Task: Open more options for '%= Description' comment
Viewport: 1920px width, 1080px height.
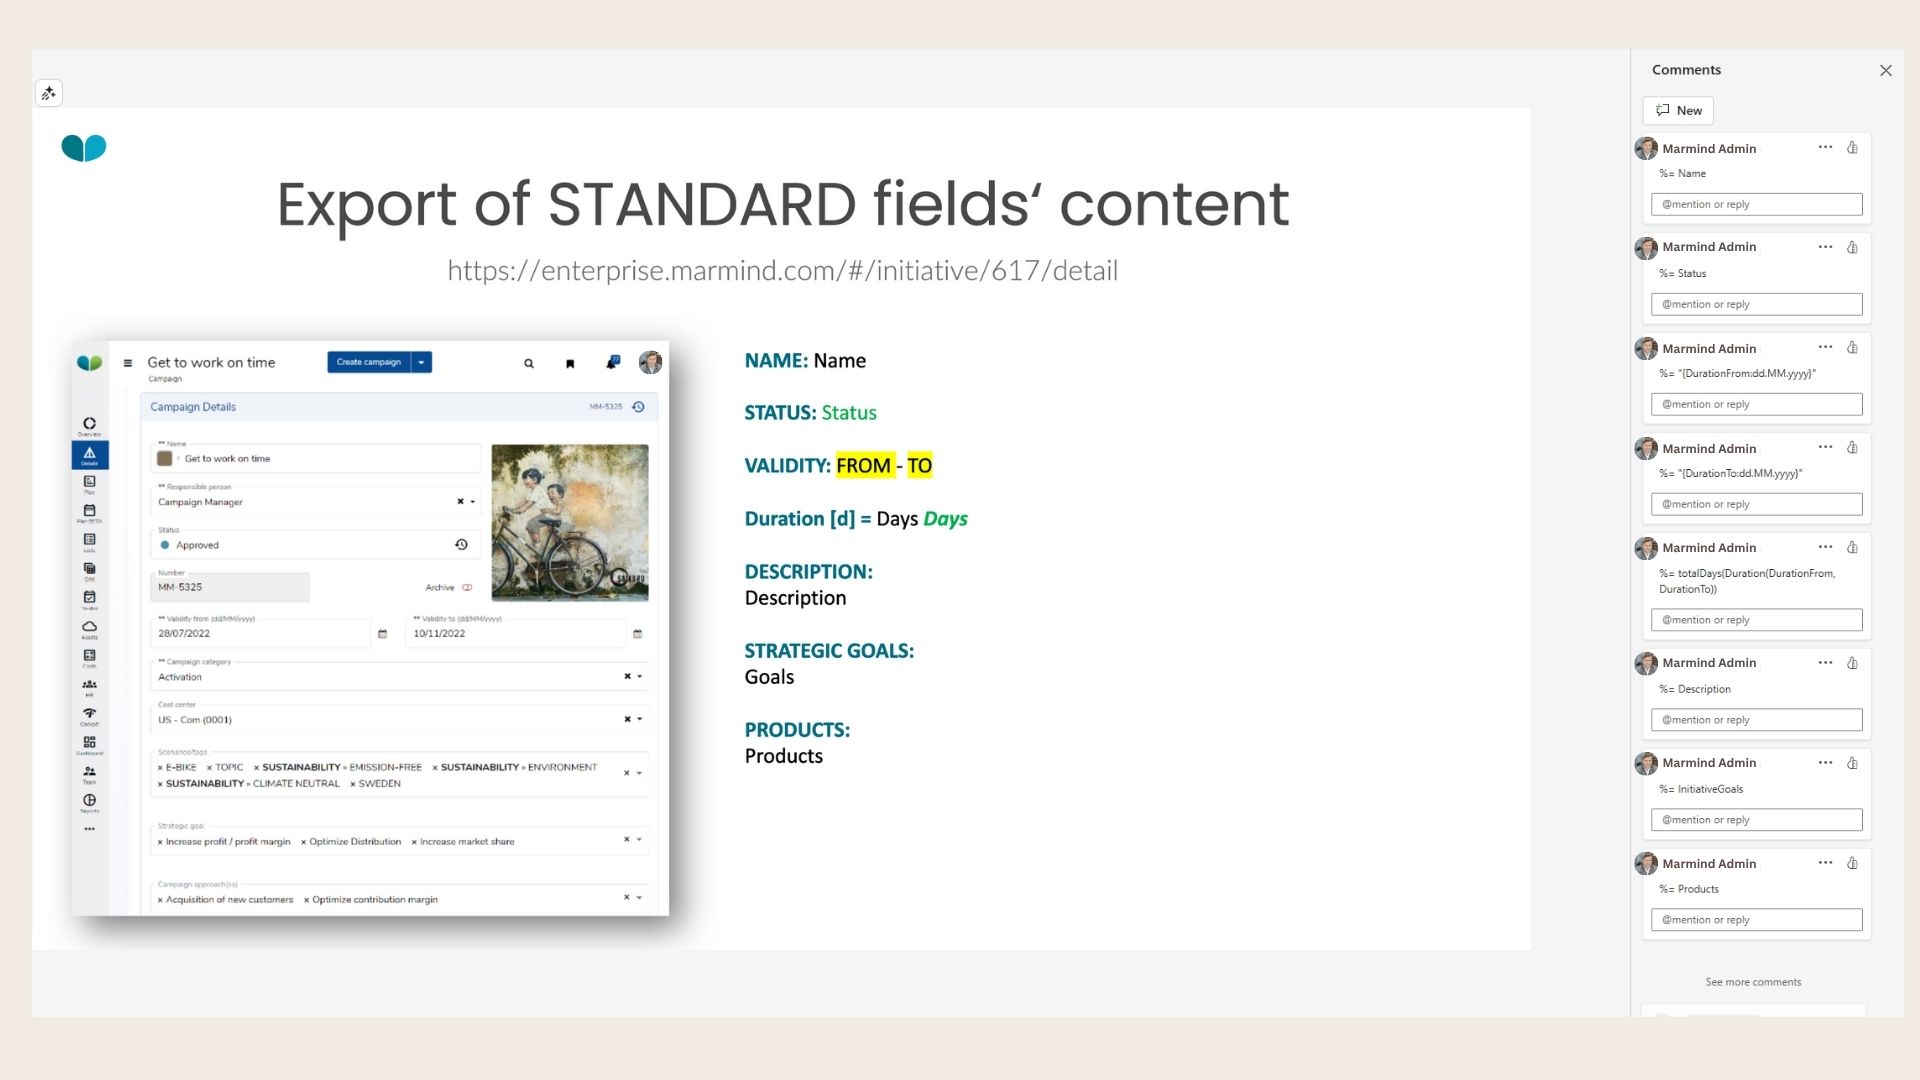Action: 1825,663
